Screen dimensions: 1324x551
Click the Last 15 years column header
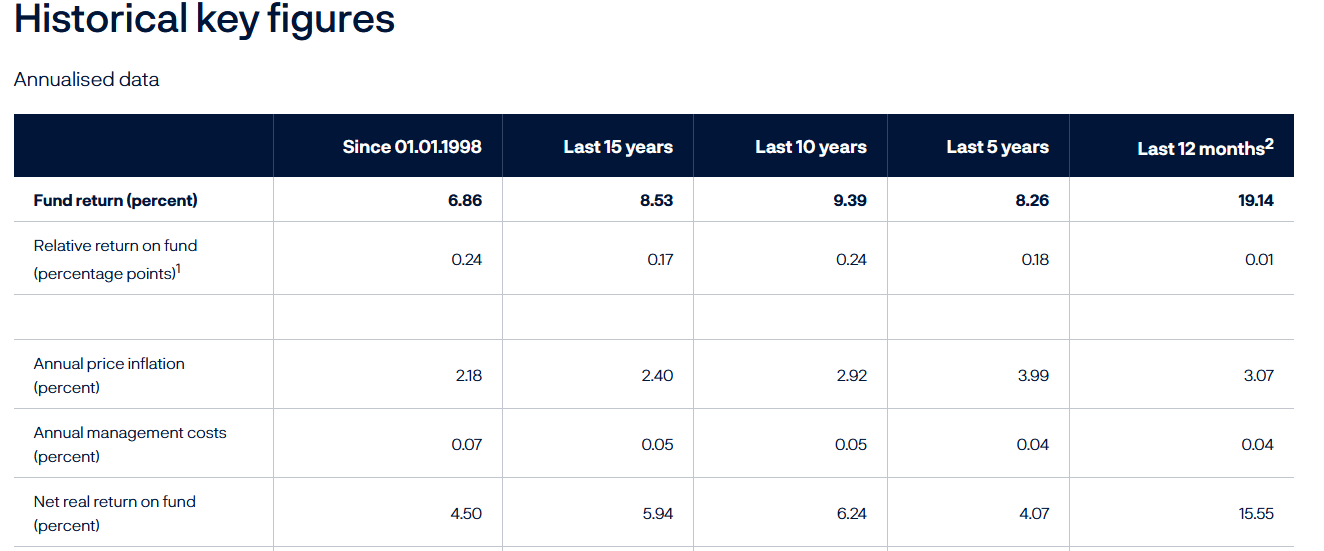pyautogui.click(x=618, y=147)
